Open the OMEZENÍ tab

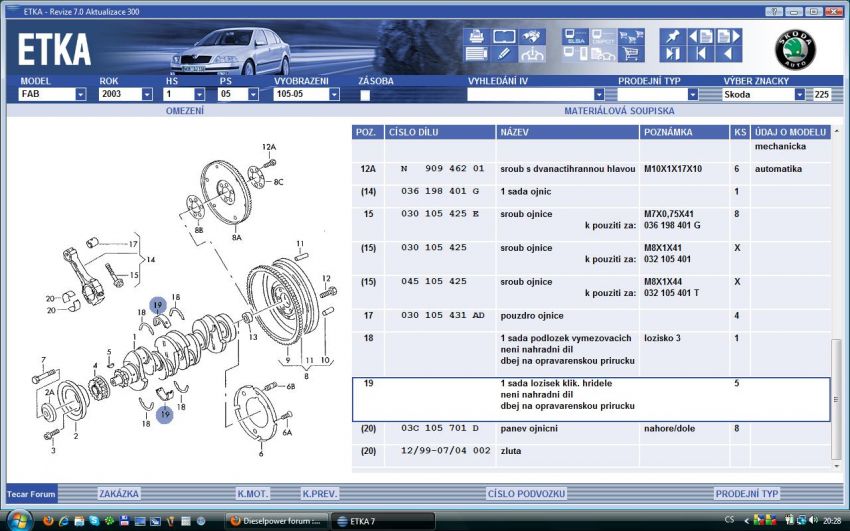click(x=185, y=111)
